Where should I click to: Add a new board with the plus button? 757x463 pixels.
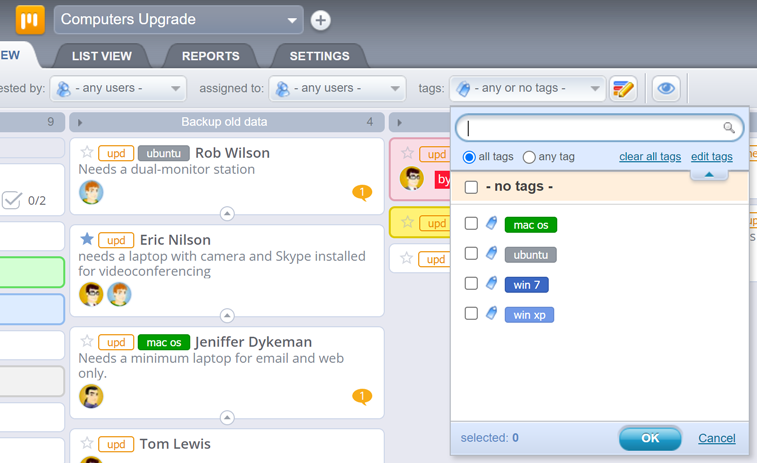pos(321,20)
